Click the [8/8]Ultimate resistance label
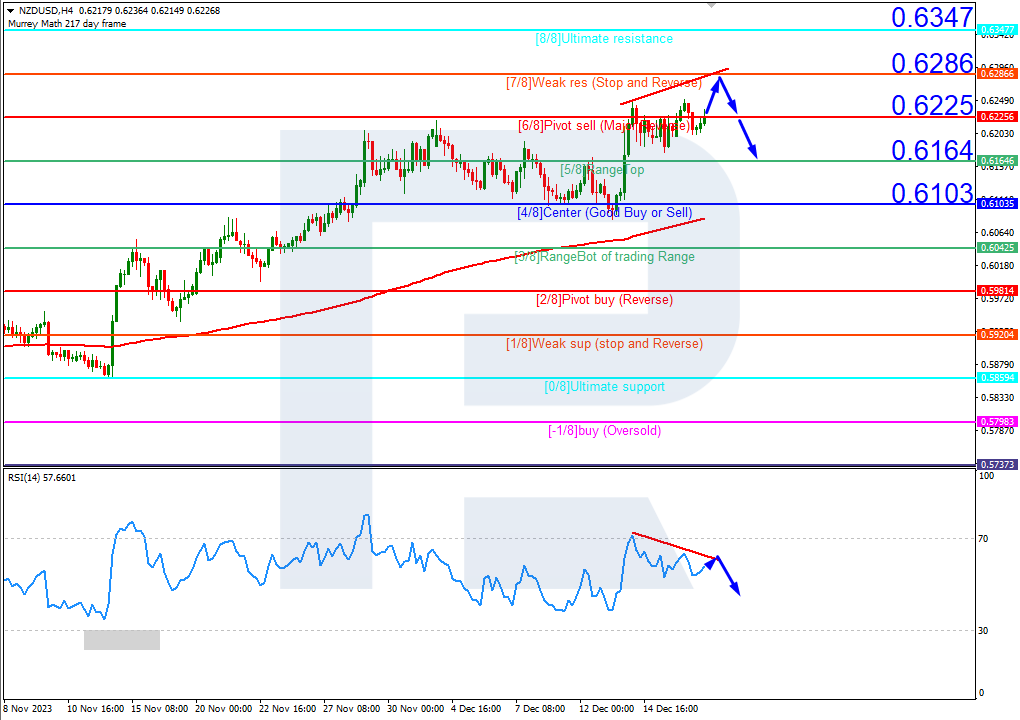Image resolution: width=1020 pixels, height=720 pixels. click(x=604, y=39)
